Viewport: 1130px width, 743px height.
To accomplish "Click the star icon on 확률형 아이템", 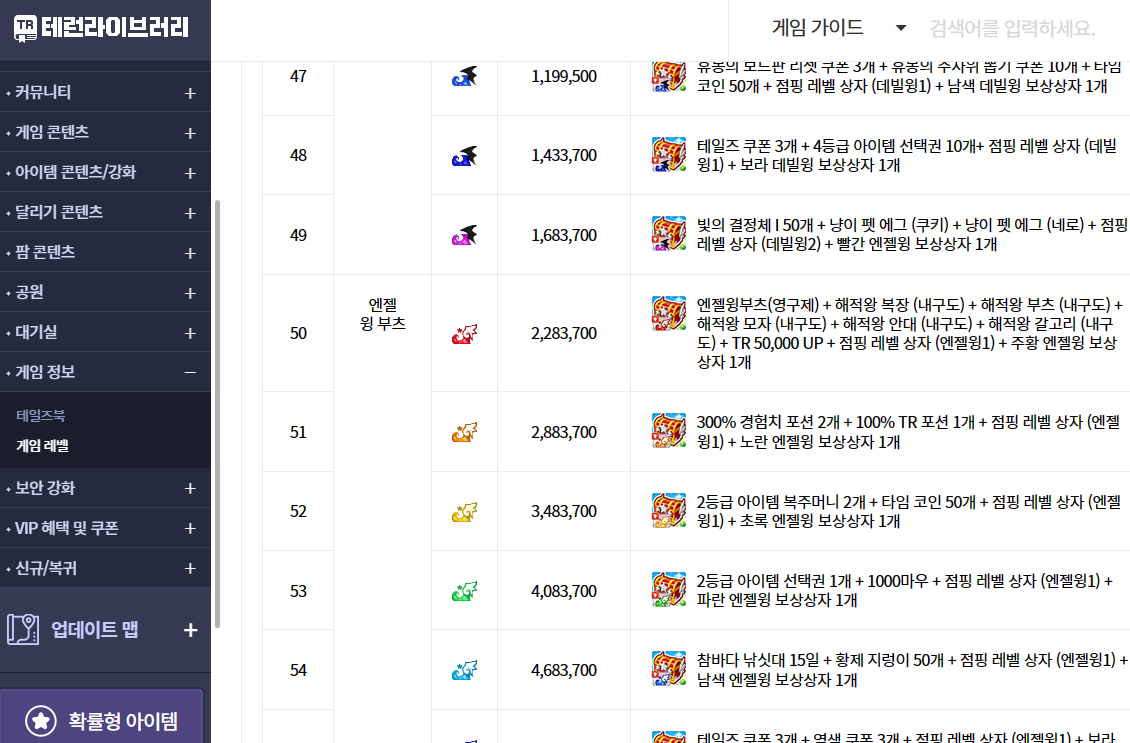I will click(x=40, y=721).
